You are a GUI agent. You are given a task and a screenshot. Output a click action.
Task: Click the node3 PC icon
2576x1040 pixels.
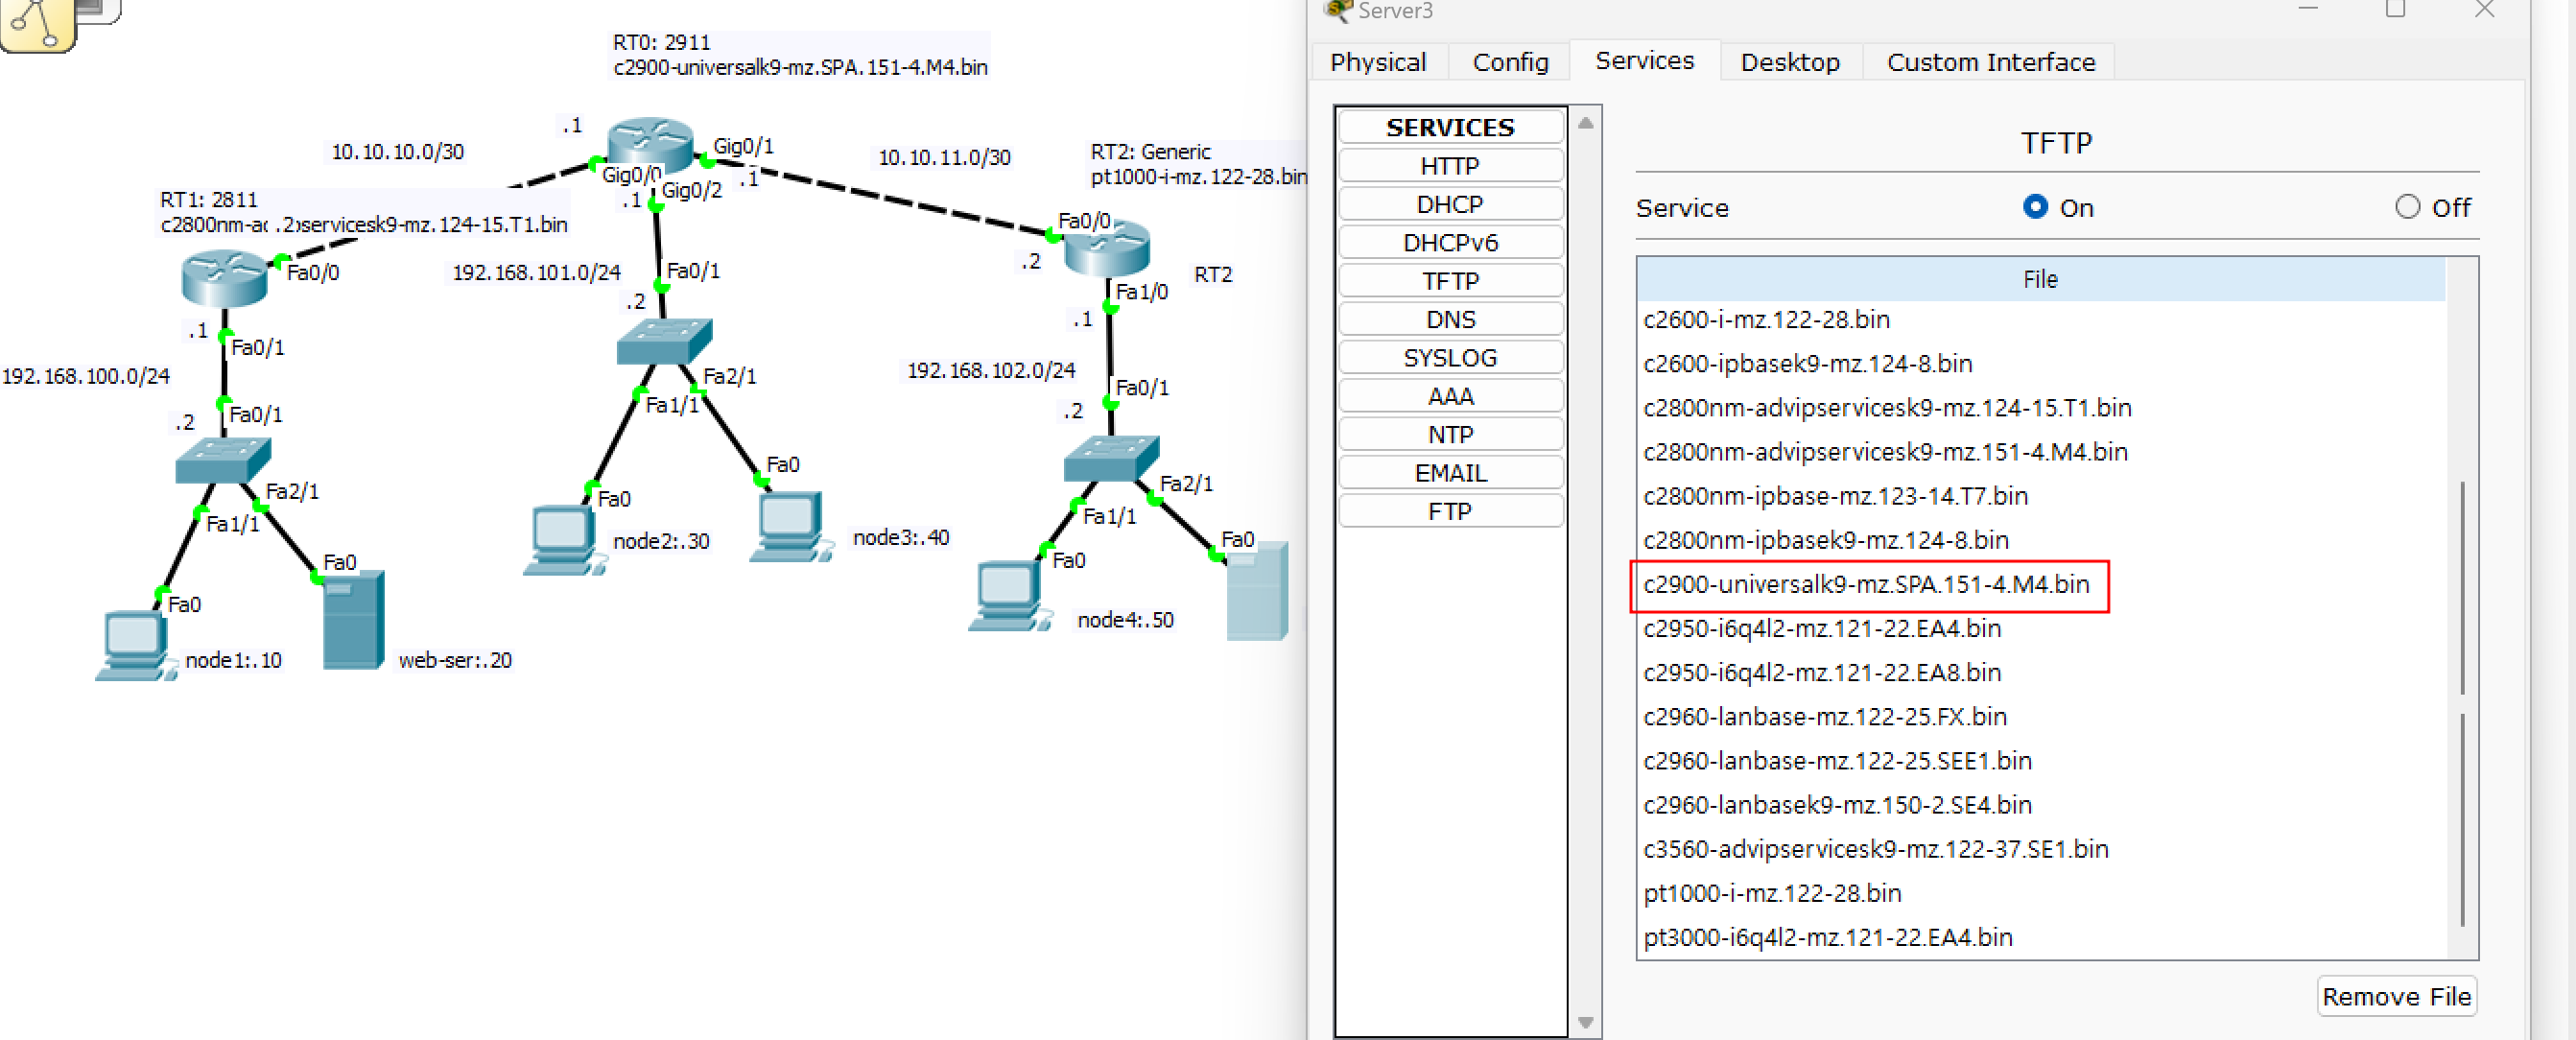[x=790, y=525]
